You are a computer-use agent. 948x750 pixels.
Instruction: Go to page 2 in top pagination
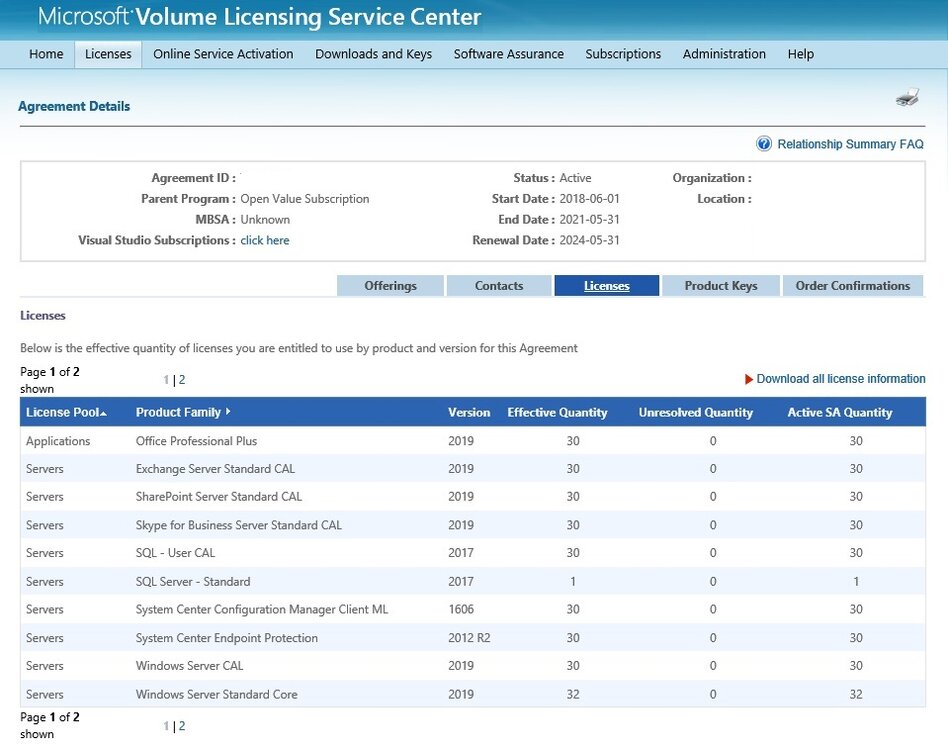[x=182, y=380]
